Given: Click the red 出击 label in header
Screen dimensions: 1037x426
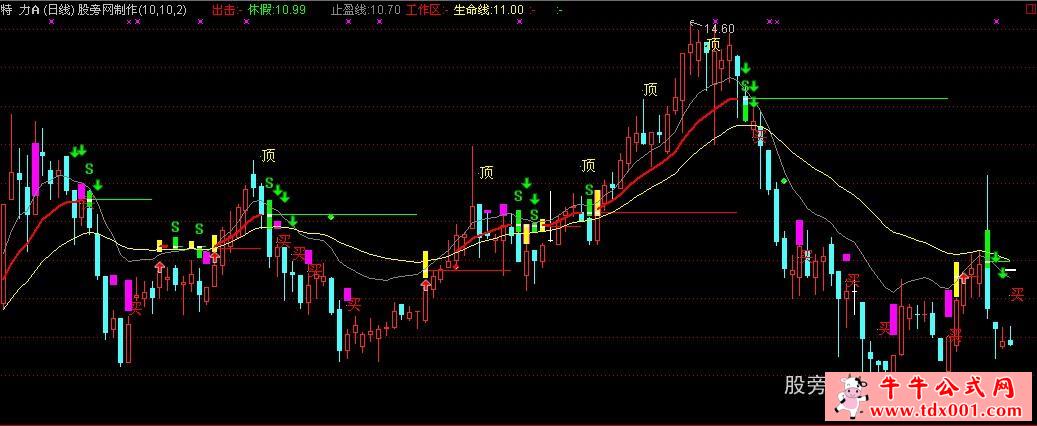Looking at the screenshot, I should (226, 9).
